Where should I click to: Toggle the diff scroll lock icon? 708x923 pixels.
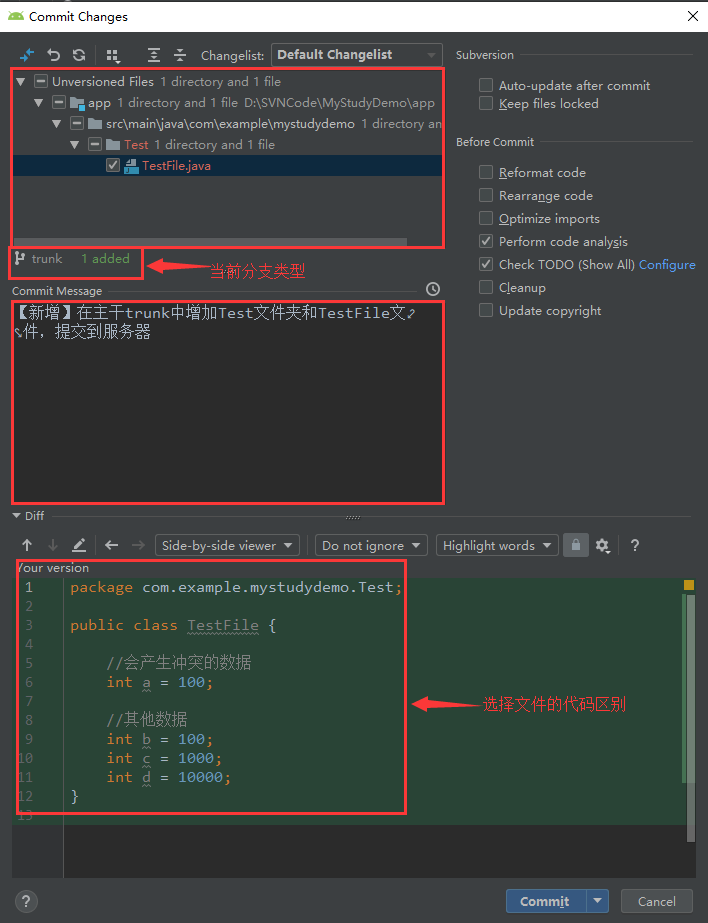point(576,545)
